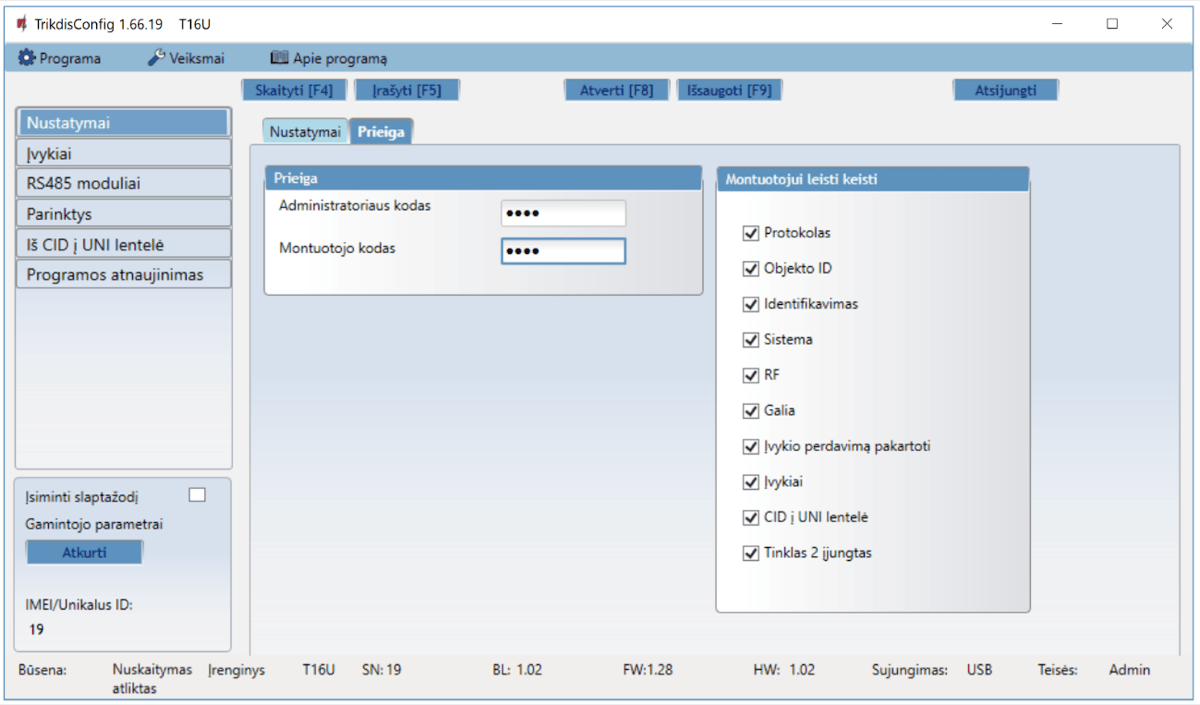This screenshot has width=1200, height=705.
Task: Switch to the Nustatymai tab
Action: pyautogui.click(x=306, y=132)
